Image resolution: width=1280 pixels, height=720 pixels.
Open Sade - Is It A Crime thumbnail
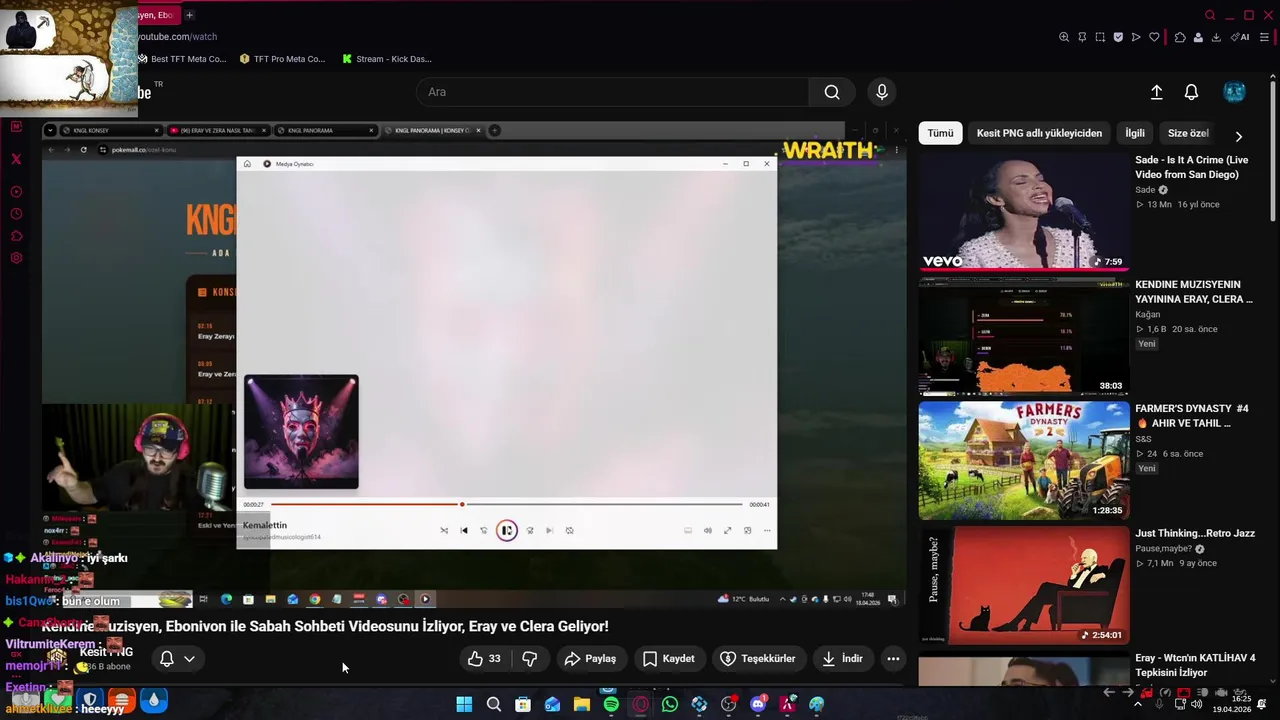pyautogui.click(x=1024, y=211)
